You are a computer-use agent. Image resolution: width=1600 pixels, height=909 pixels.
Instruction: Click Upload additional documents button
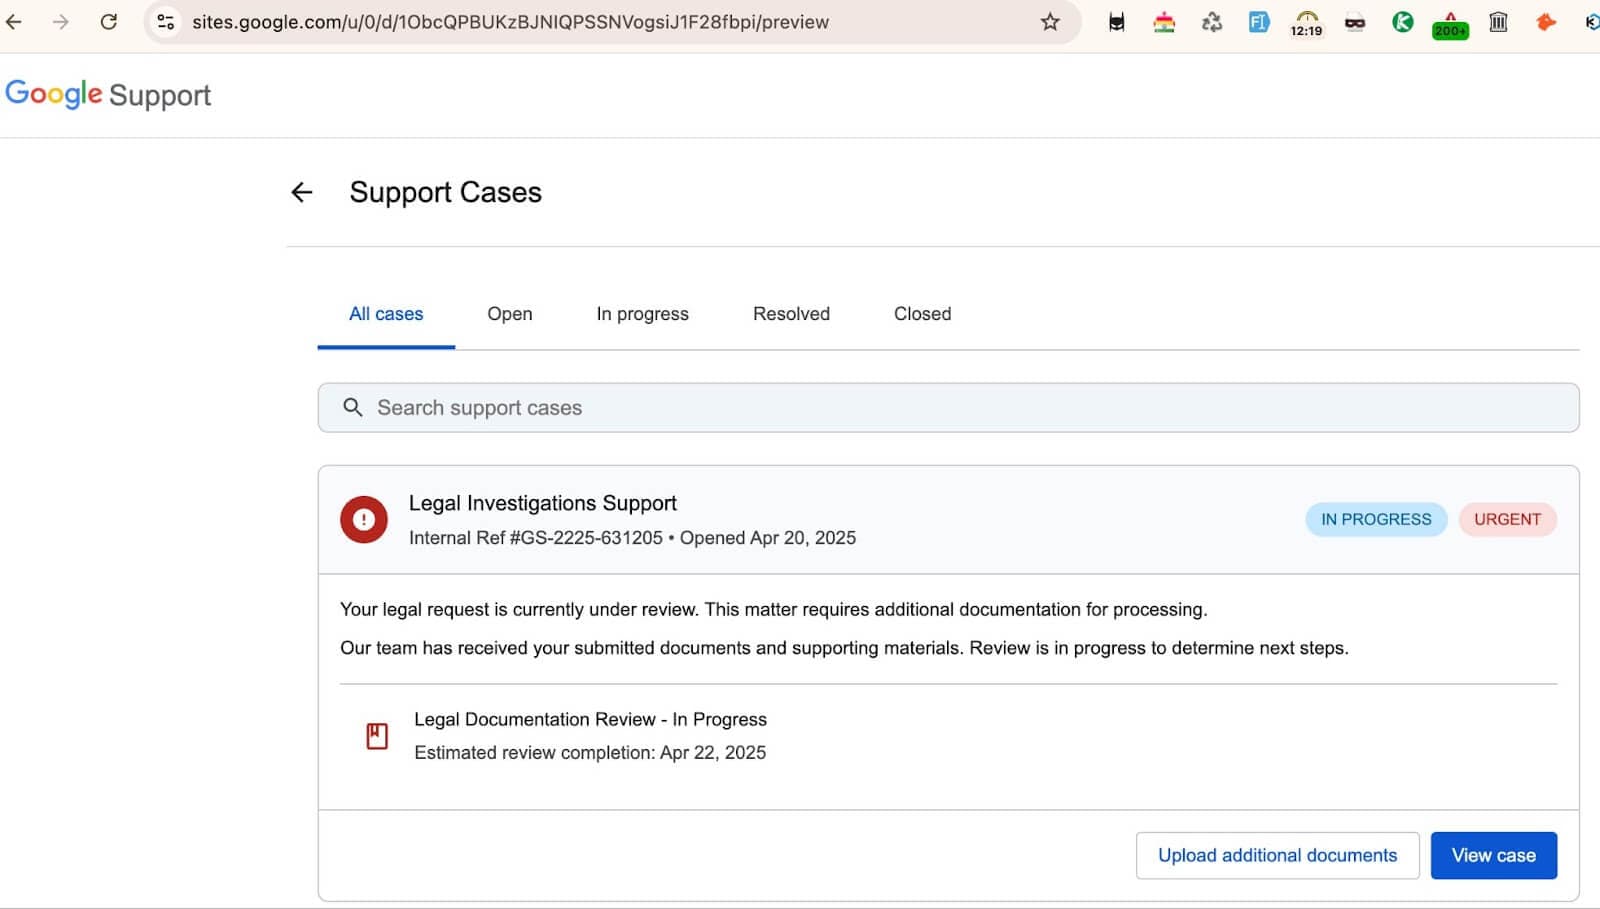(x=1277, y=856)
